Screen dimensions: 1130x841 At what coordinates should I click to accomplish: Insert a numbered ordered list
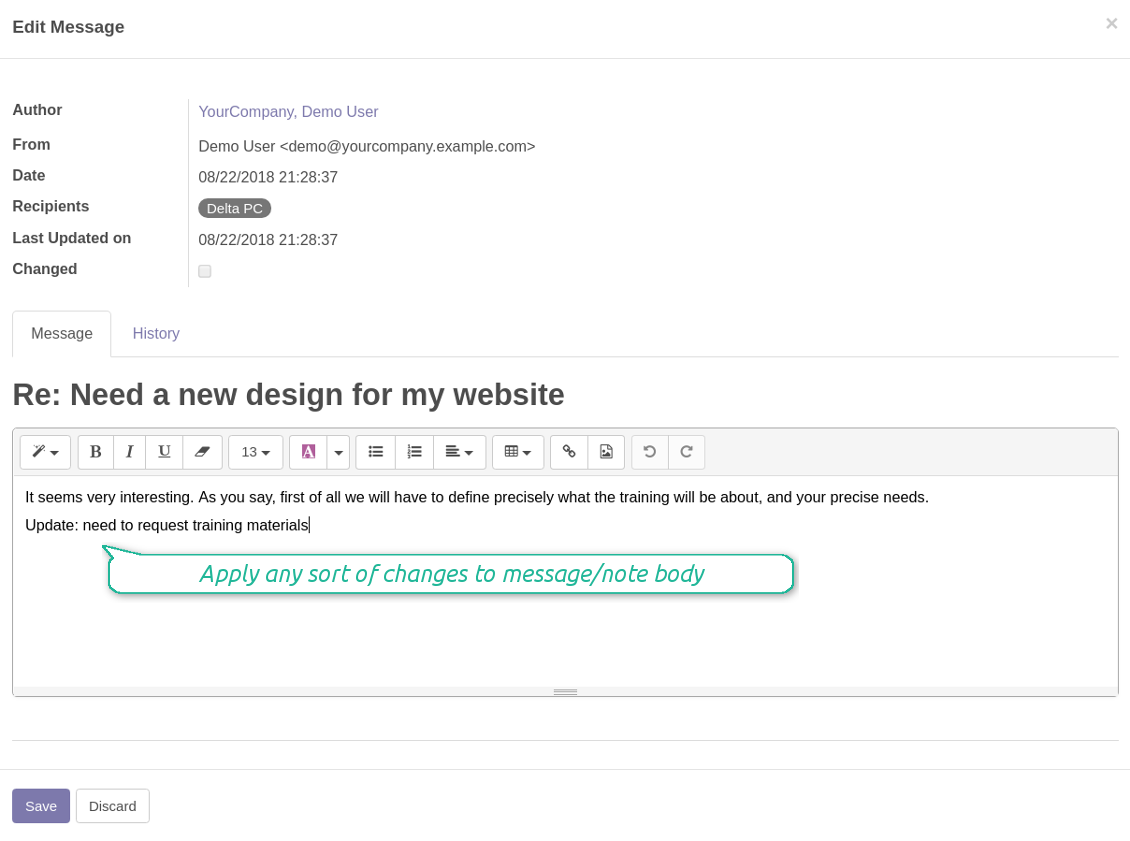[x=414, y=452]
